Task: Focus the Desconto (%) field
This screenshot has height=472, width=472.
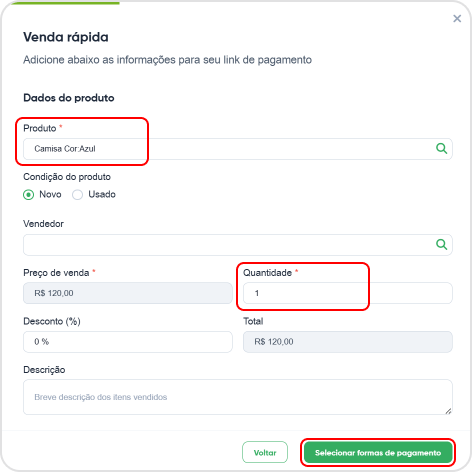Action: click(128, 342)
